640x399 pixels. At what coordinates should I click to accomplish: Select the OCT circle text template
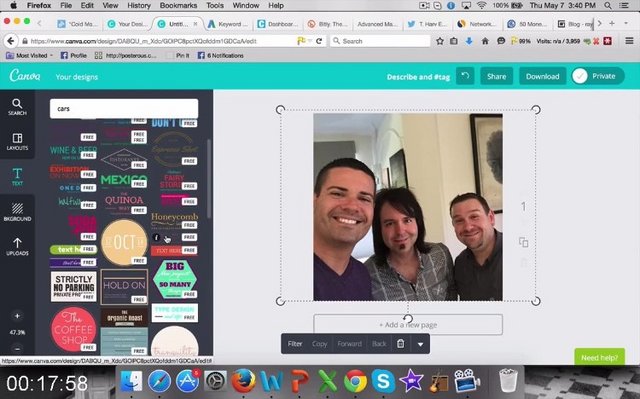[x=124, y=242]
